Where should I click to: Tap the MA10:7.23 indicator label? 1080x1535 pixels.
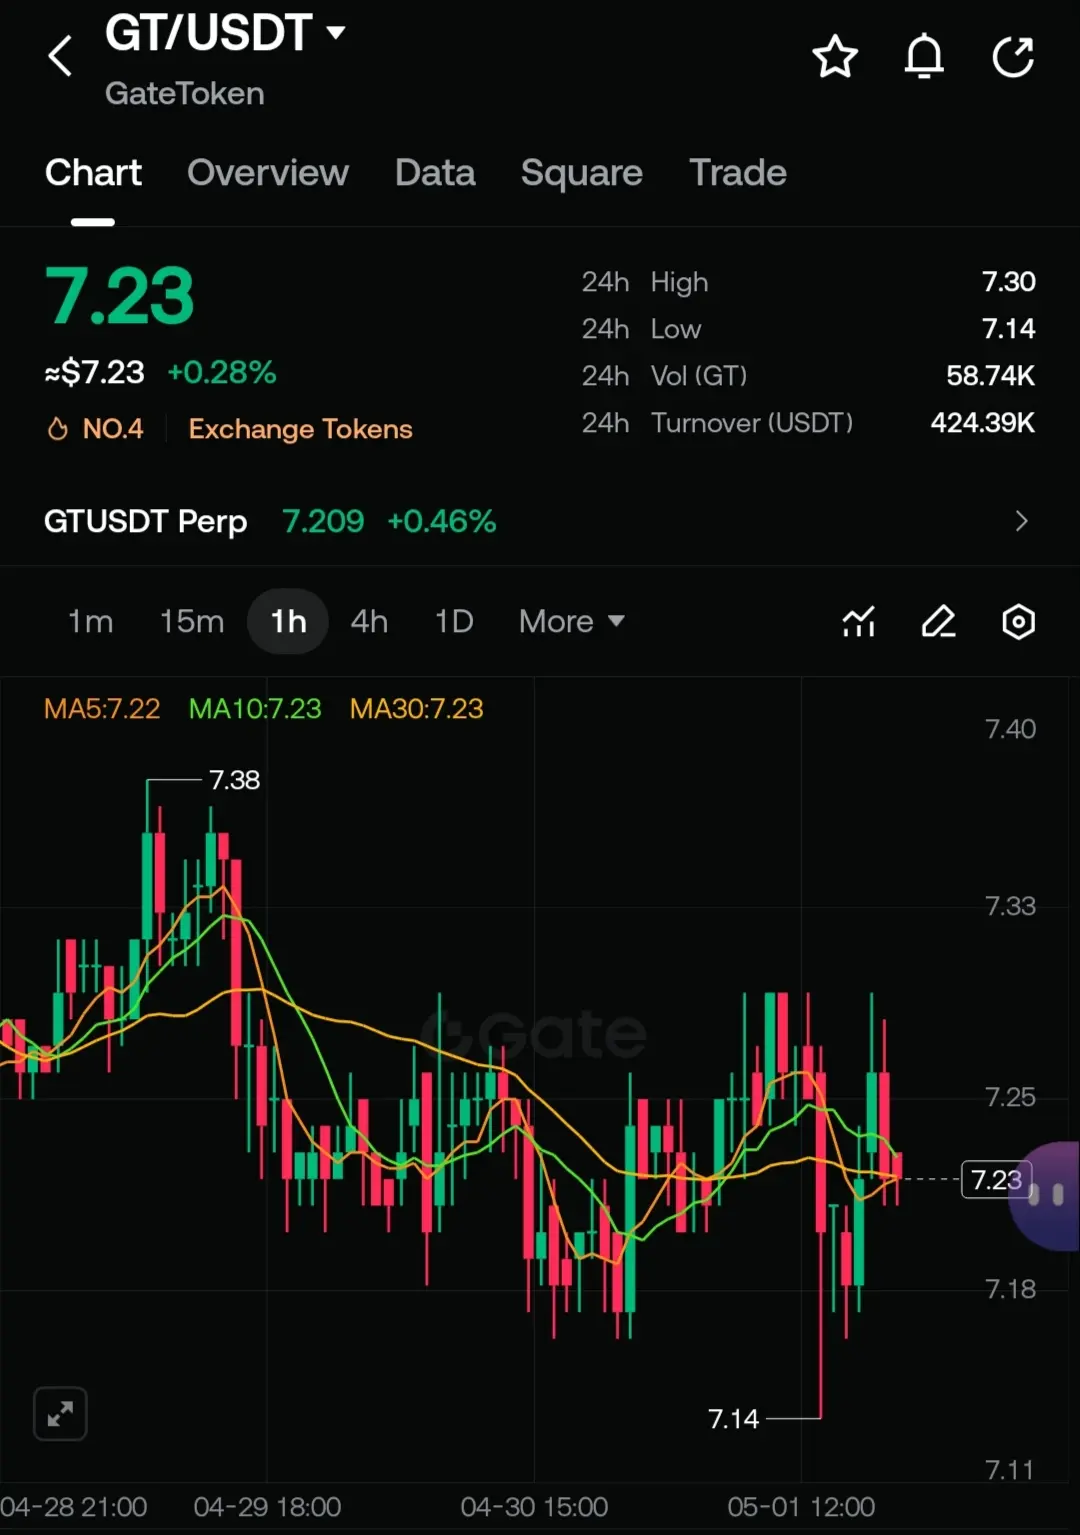(x=255, y=709)
